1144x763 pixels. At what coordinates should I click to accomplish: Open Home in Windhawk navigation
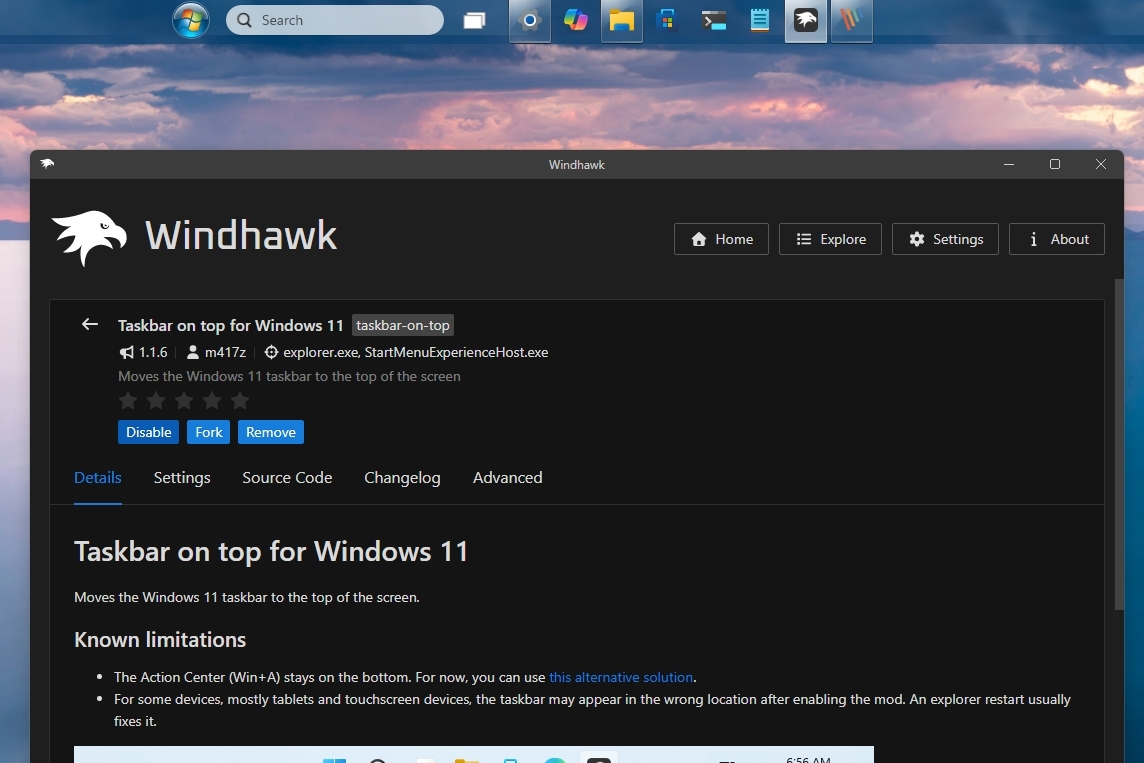(720, 239)
